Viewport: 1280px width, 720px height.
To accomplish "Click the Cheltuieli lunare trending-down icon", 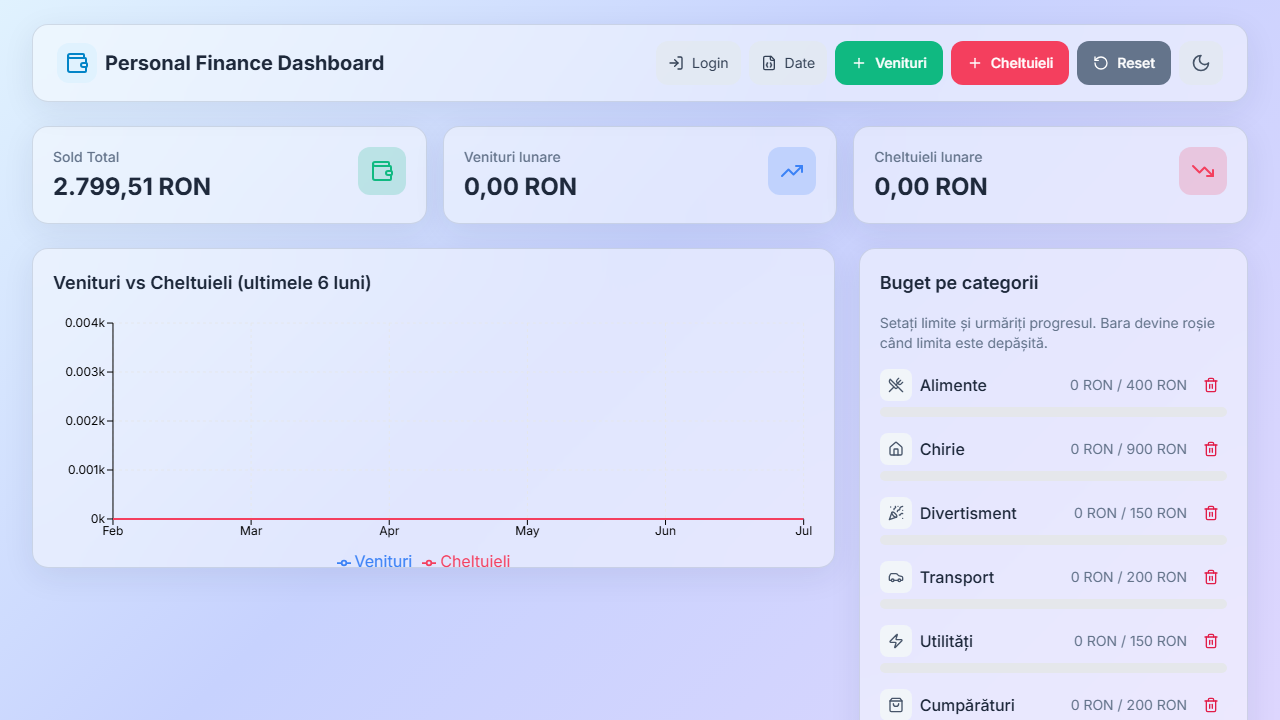I will (x=1203, y=171).
